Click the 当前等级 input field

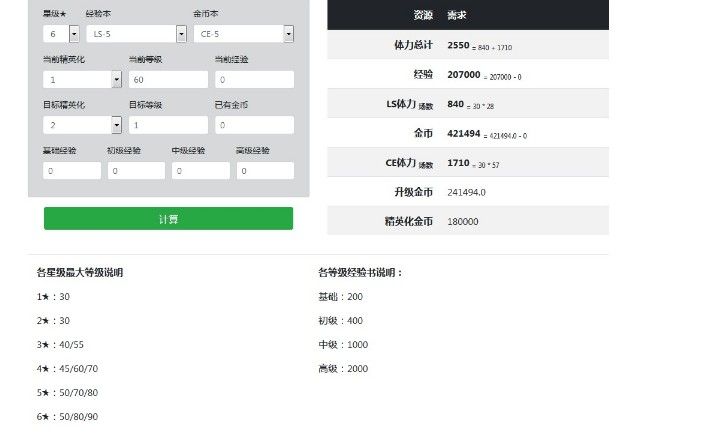(x=168, y=80)
